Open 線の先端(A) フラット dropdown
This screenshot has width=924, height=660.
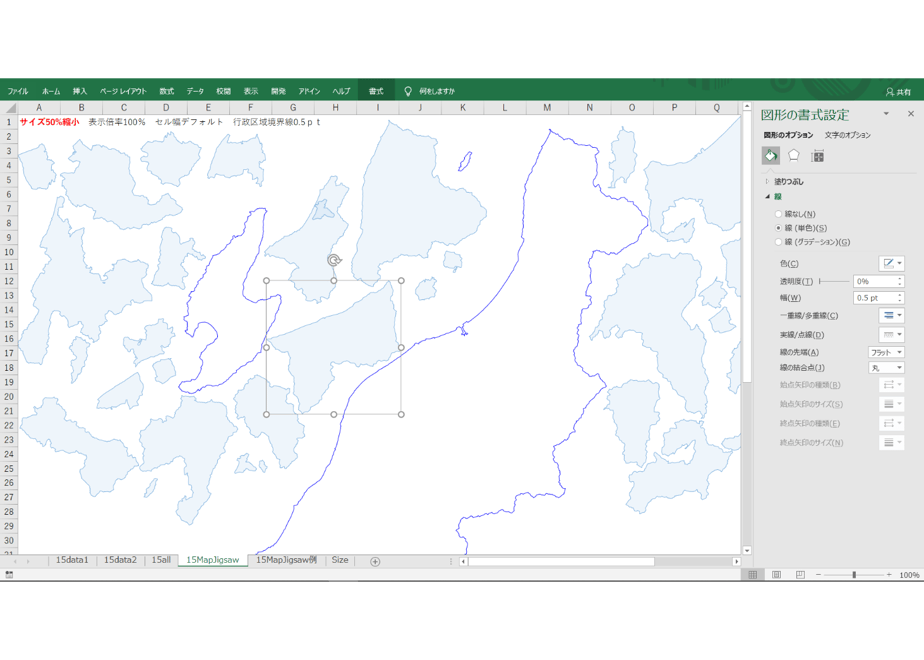pyautogui.click(x=886, y=352)
